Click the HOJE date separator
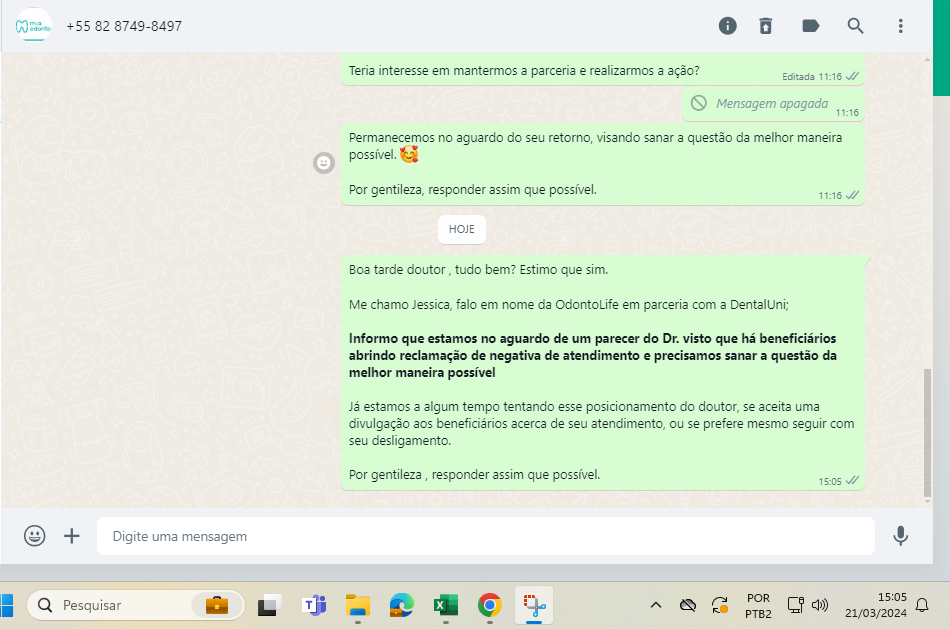Screen dimensions: 950x629 pos(462,230)
